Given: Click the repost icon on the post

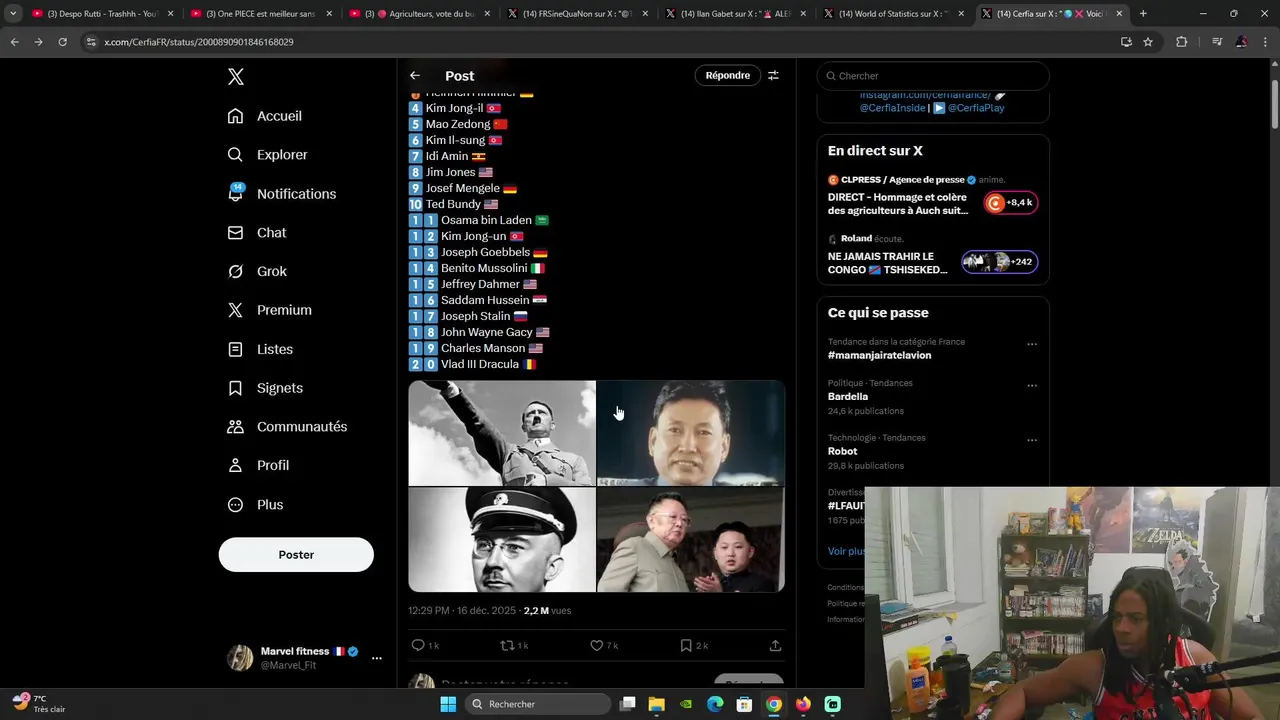Looking at the screenshot, I should [x=507, y=646].
